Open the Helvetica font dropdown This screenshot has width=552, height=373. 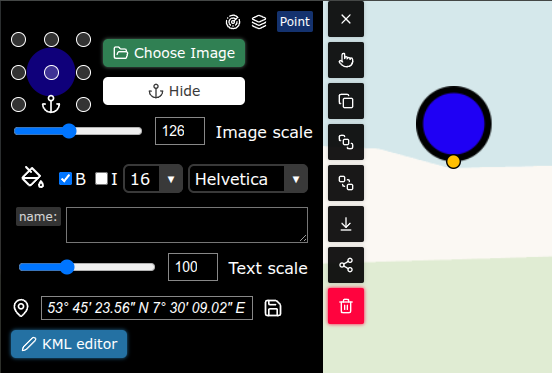pos(248,179)
